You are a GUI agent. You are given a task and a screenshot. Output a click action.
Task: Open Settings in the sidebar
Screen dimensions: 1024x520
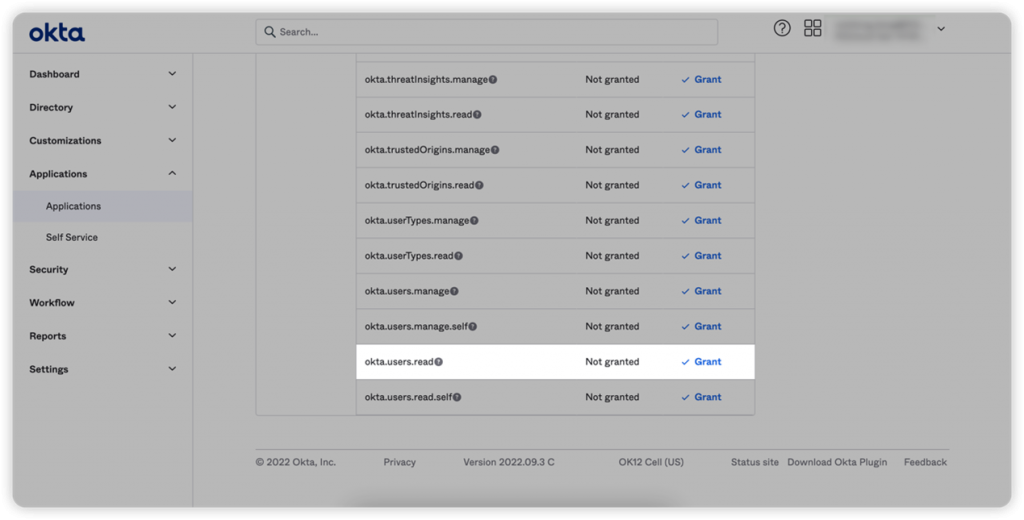coord(48,369)
